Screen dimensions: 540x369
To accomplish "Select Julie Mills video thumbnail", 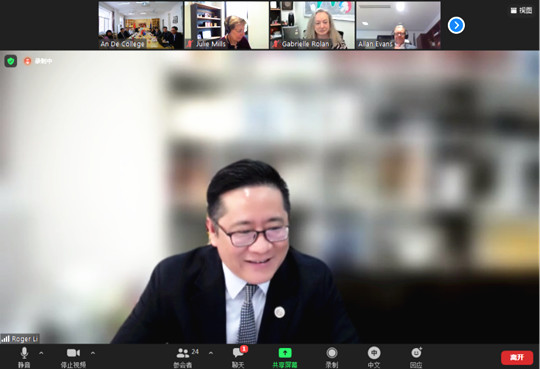I will click(x=227, y=25).
